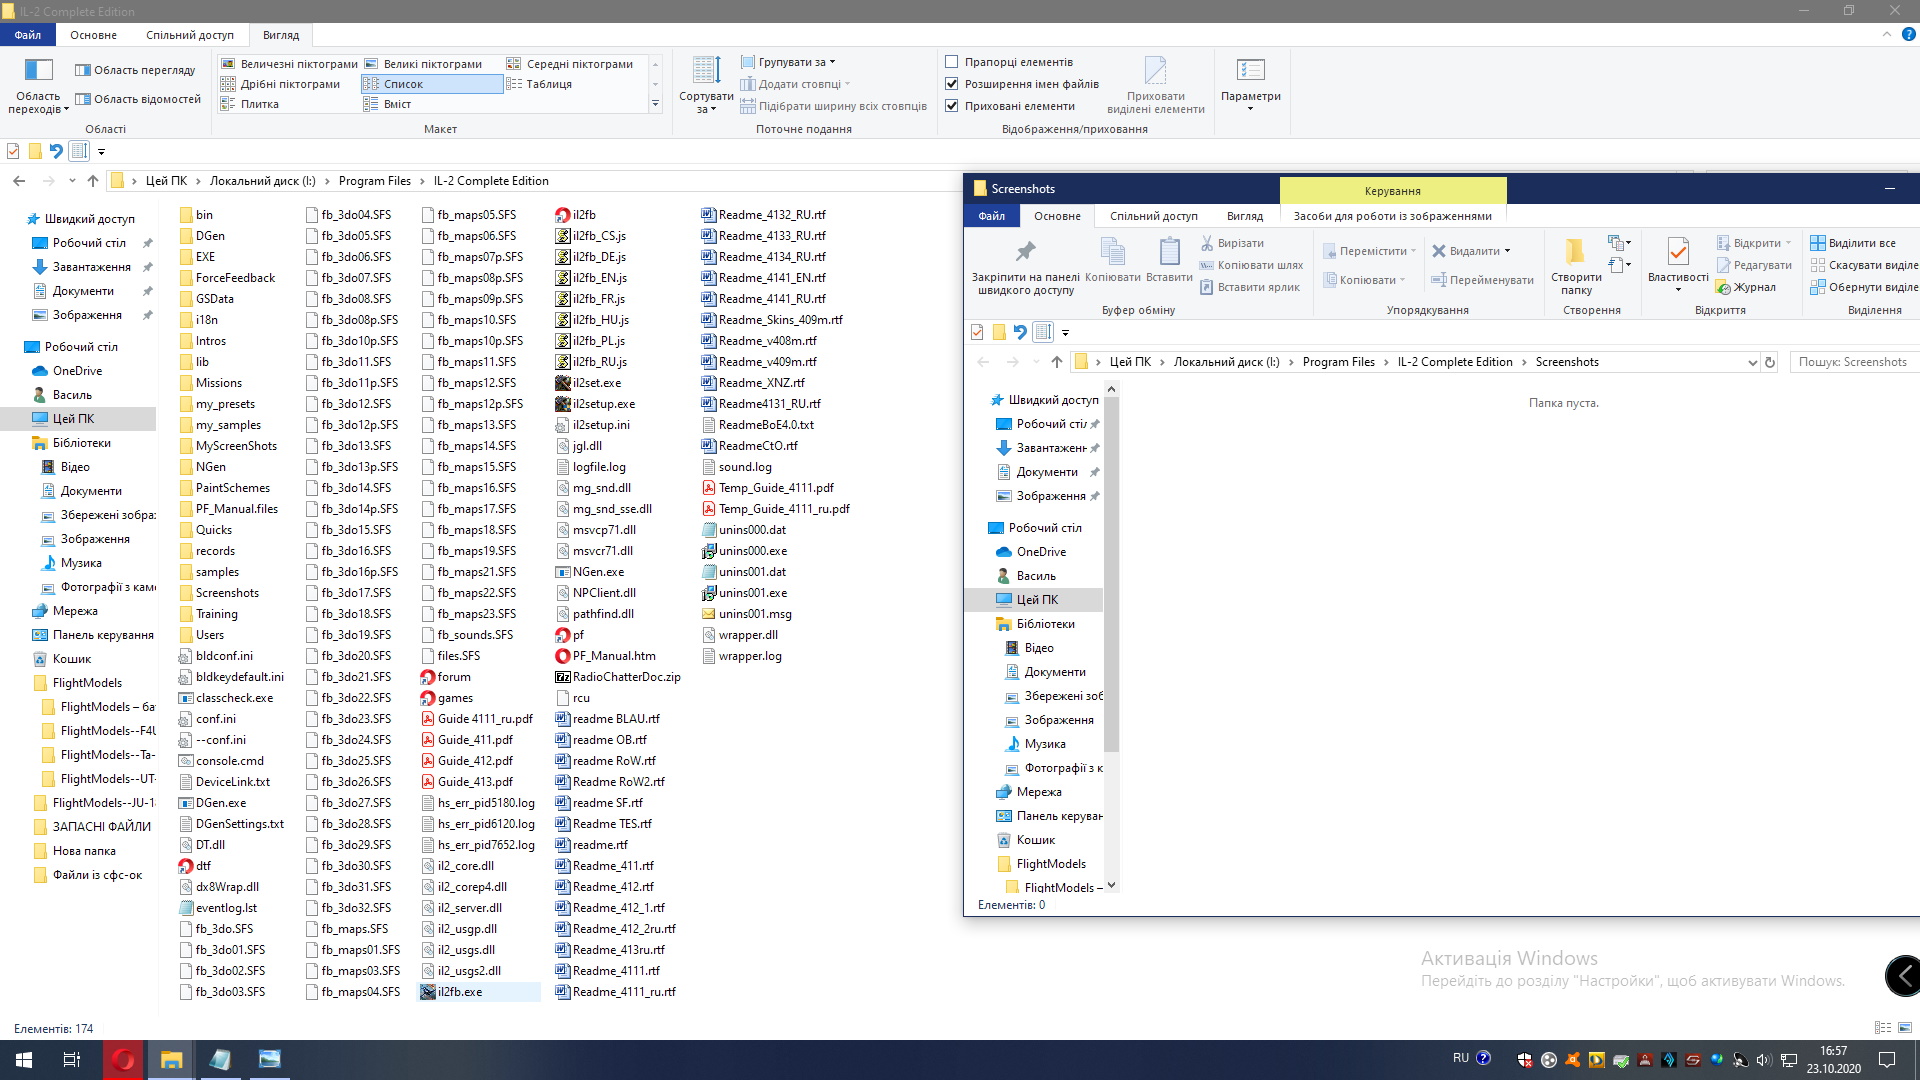Toggle the Прапорці елементів checkbox
This screenshot has height=1080, width=1920.
click(952, 62)
